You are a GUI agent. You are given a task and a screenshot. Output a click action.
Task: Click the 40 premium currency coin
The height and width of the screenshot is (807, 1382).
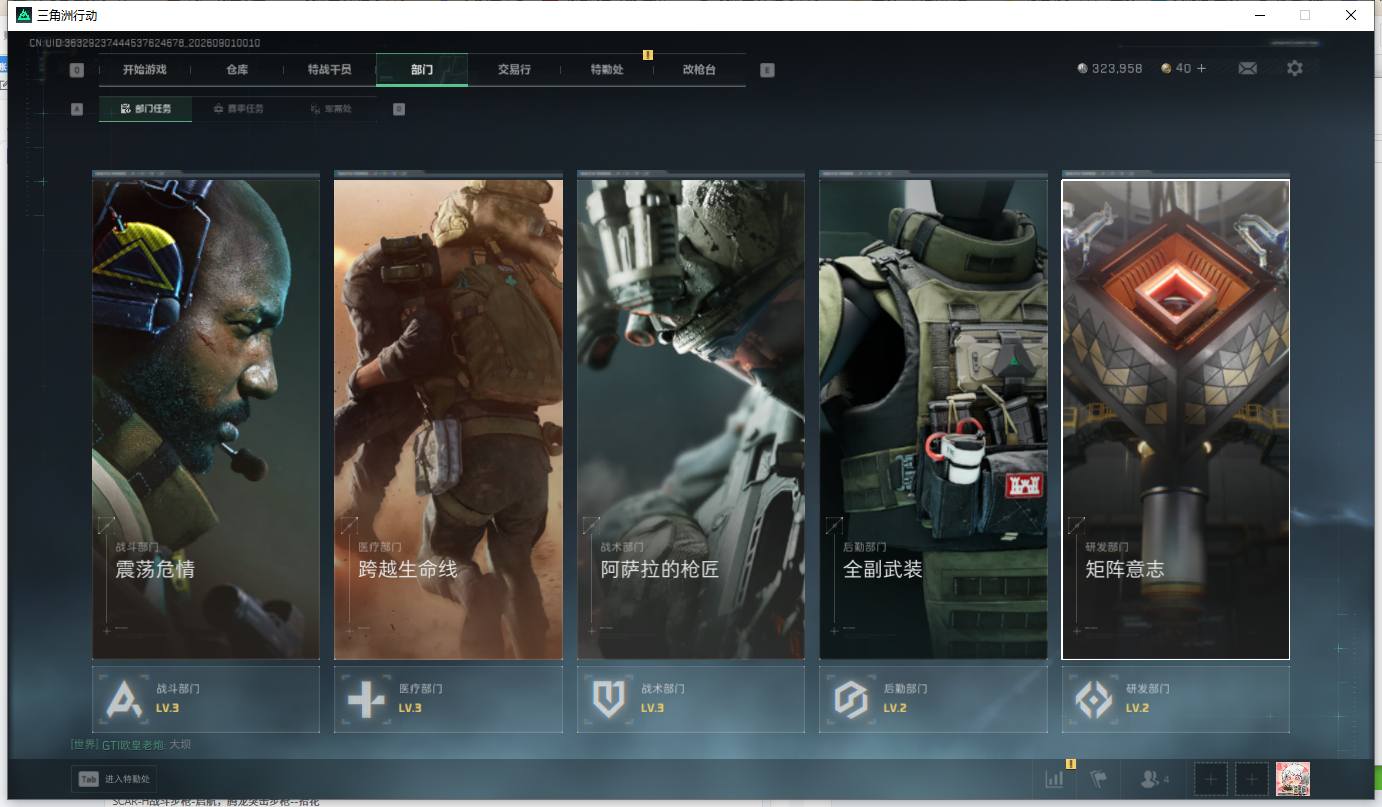(x=1166, y=68)
